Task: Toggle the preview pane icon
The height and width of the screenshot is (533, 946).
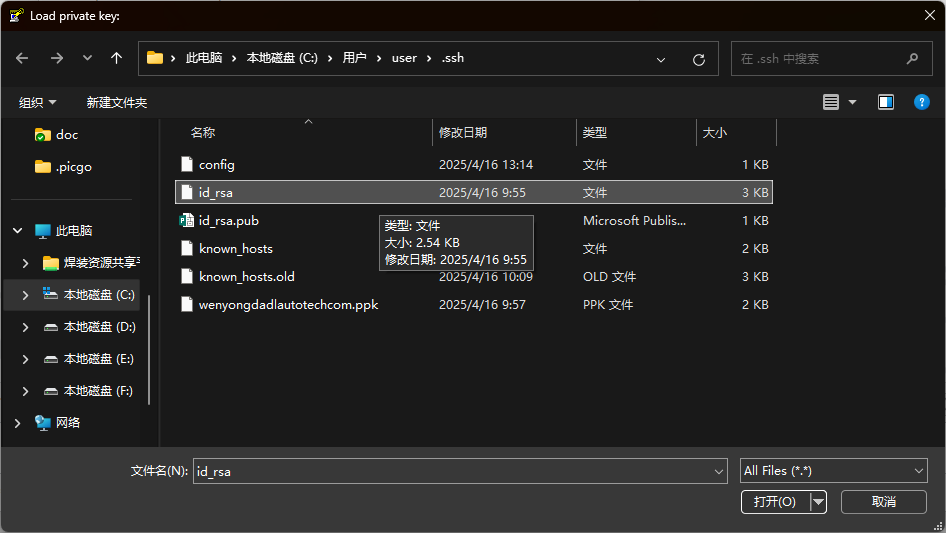Action: pos(885,102)
